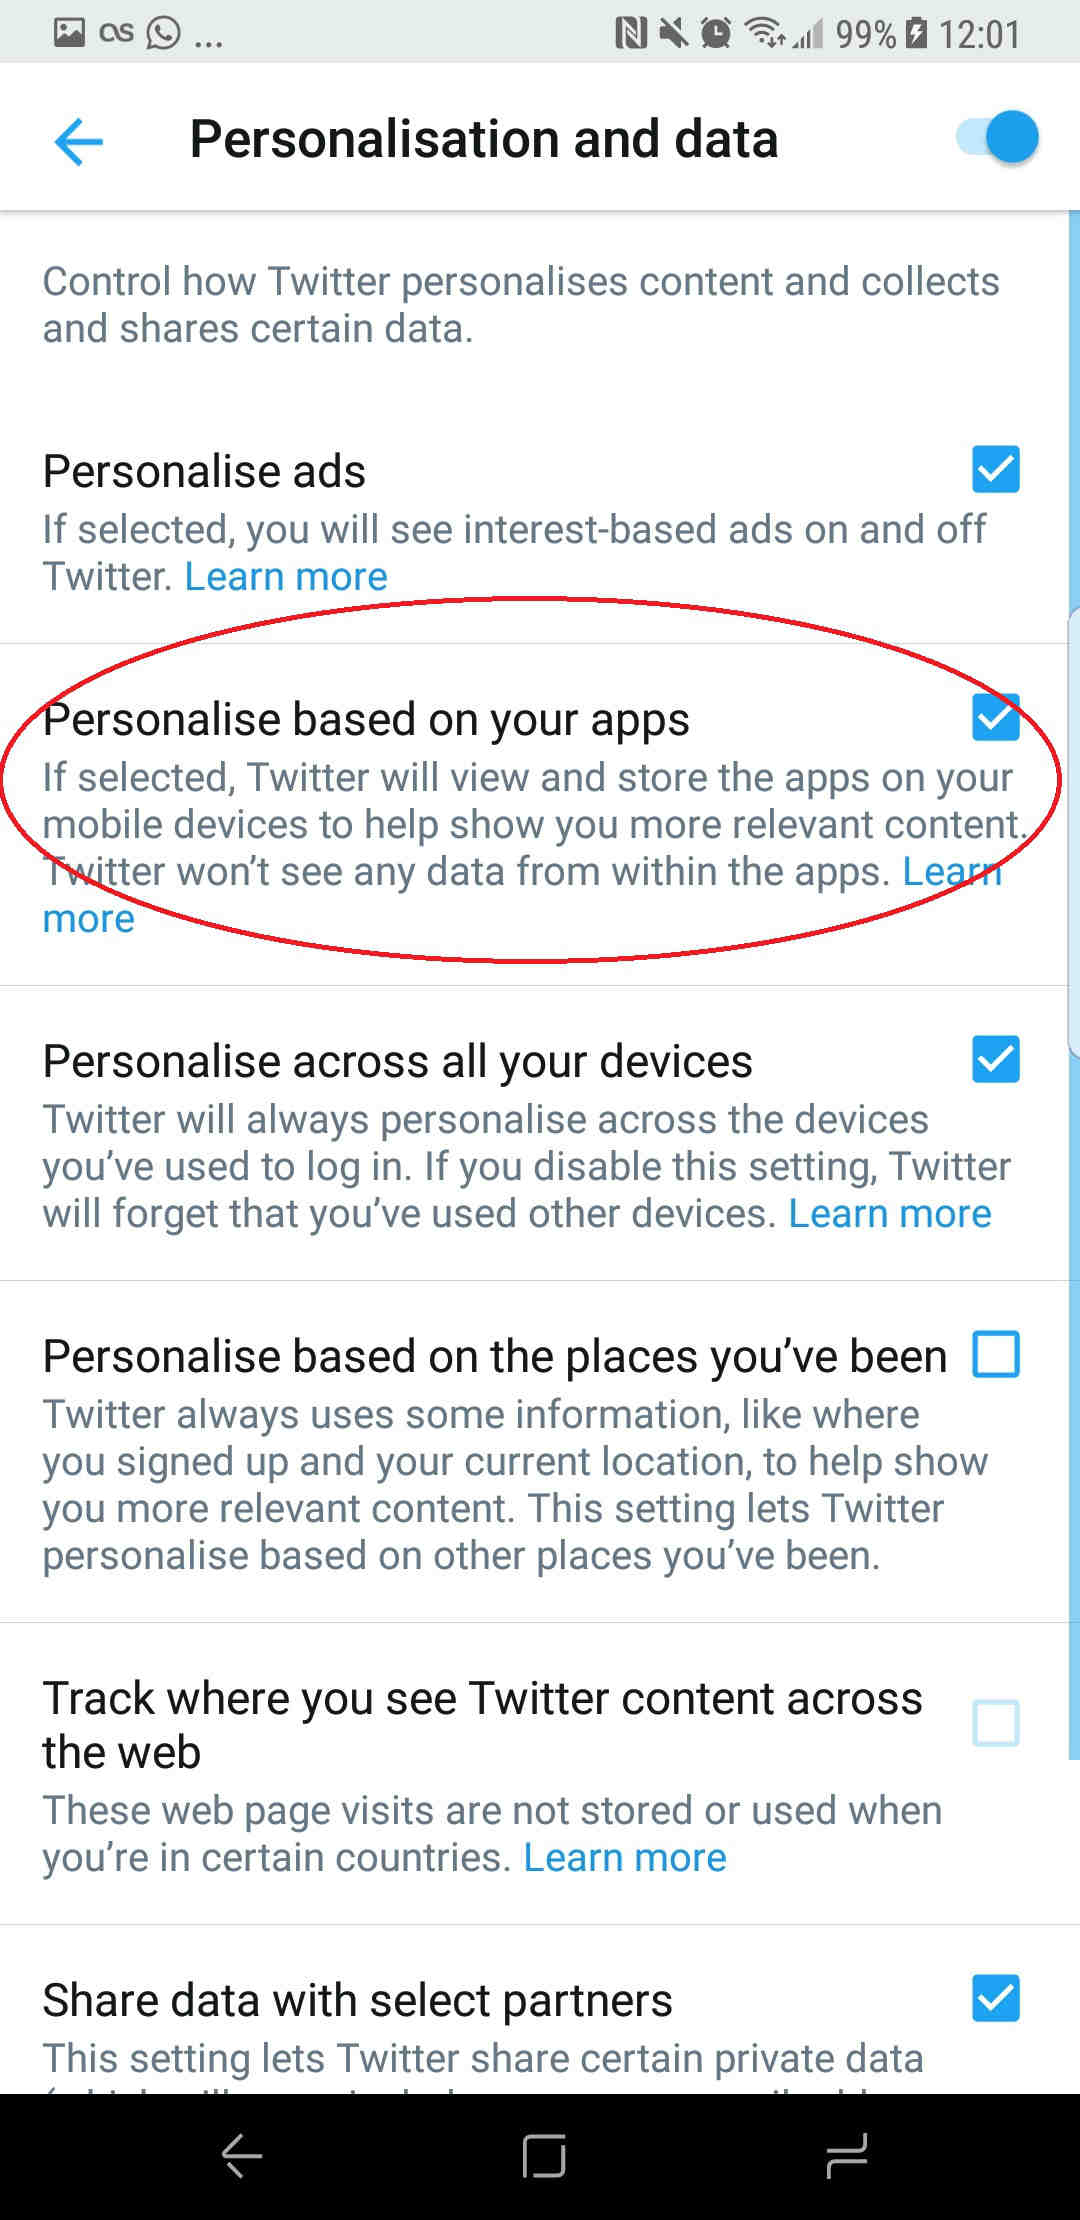This screenshot has width=1080, height=2220.
Task: Tap the Personalisation and data page title
Action: coord(484,139)
